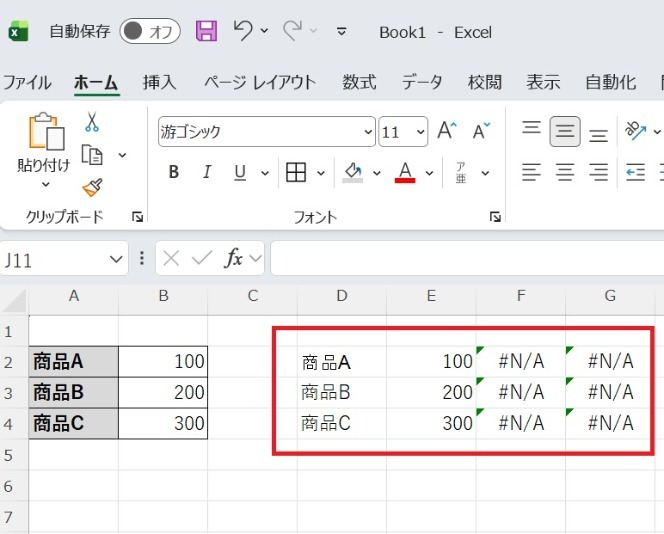Viewport: 664px width, 534px height.
Task: Click the Copy icon
Action: [92, 155]
